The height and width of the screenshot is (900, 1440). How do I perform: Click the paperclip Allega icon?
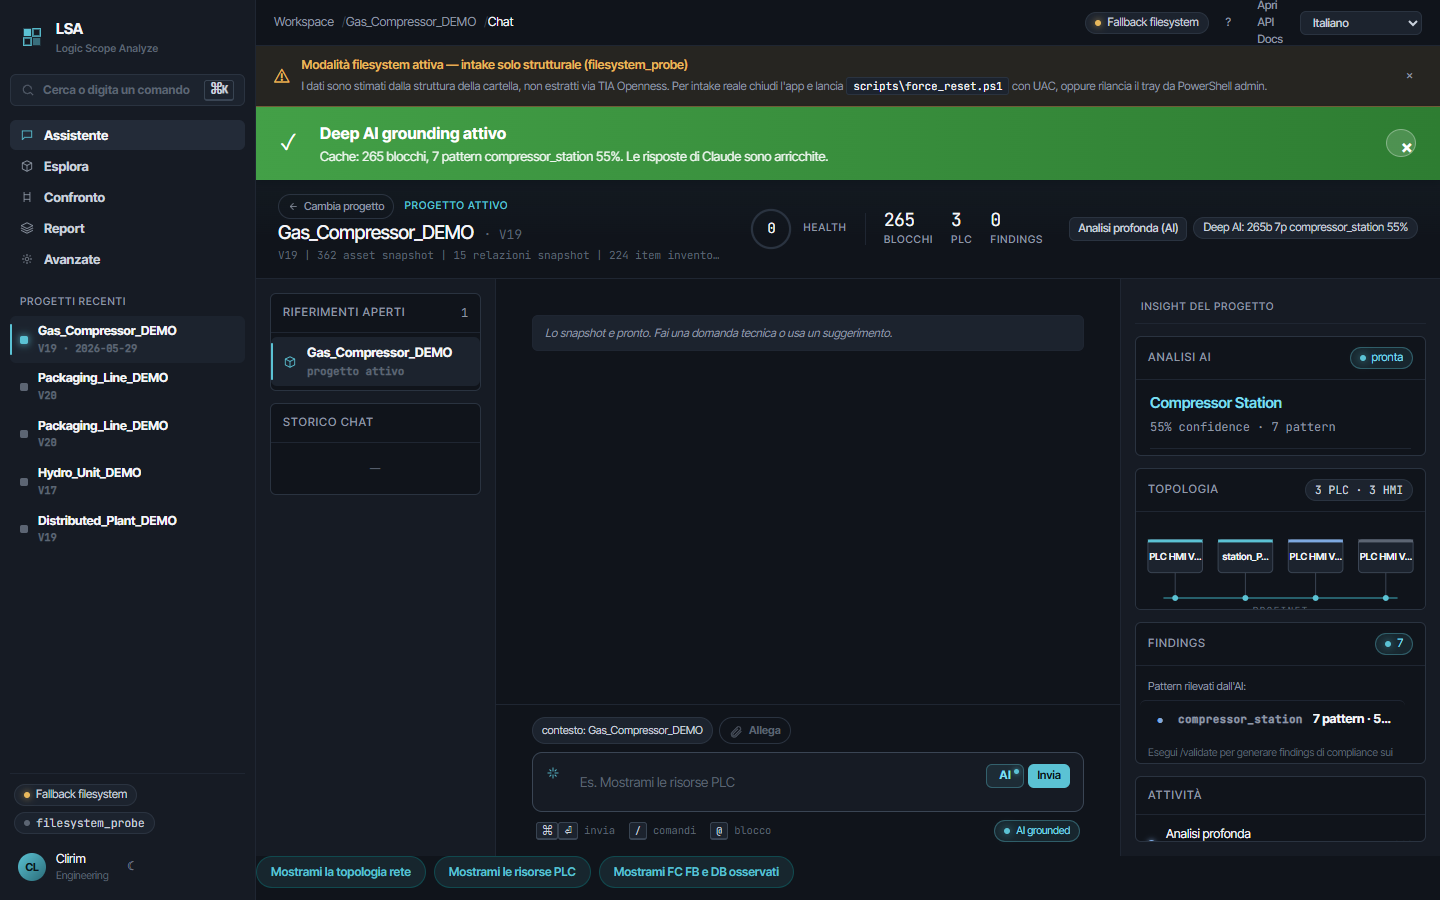point(736,731)
